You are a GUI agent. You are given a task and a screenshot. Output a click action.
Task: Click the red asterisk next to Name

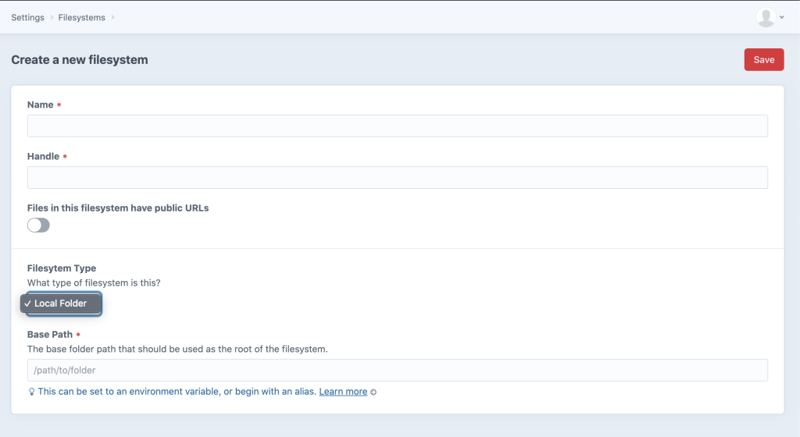click(x=60, y=105)
